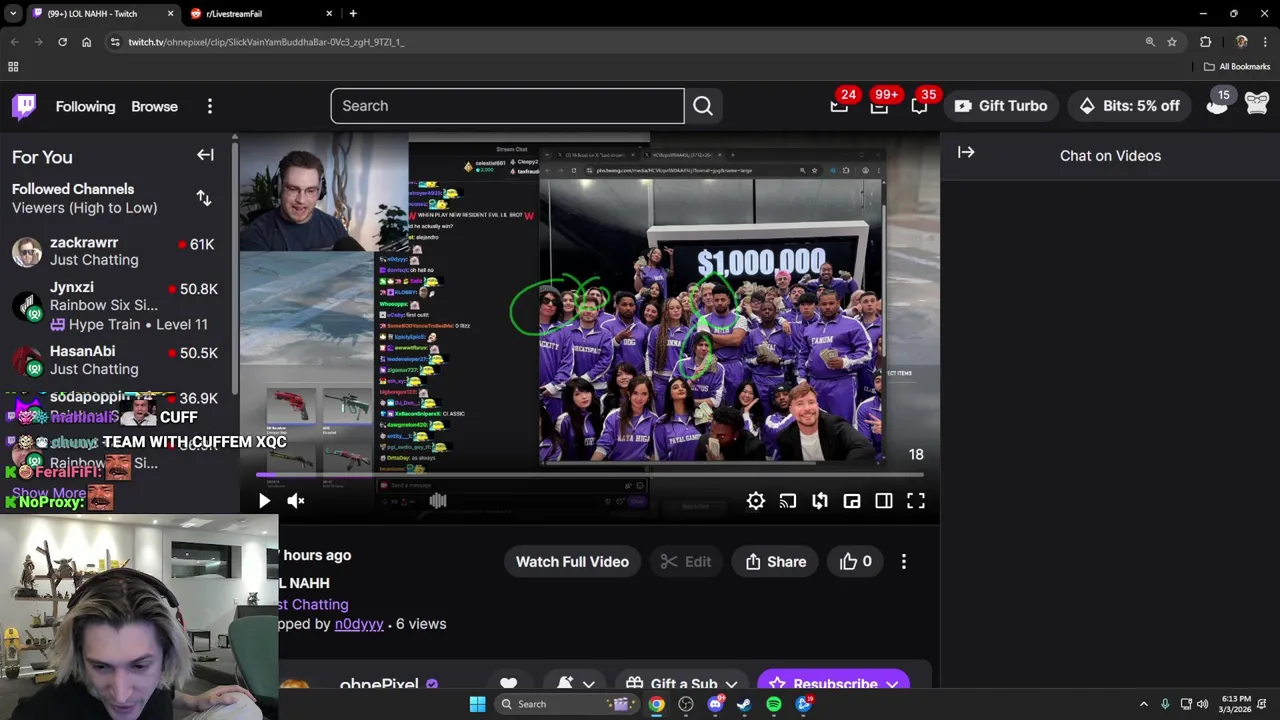Image resolution: width=1280 pixels, height=720 pixels.
Task: Reload the page
Action: [x=62, y=42]
